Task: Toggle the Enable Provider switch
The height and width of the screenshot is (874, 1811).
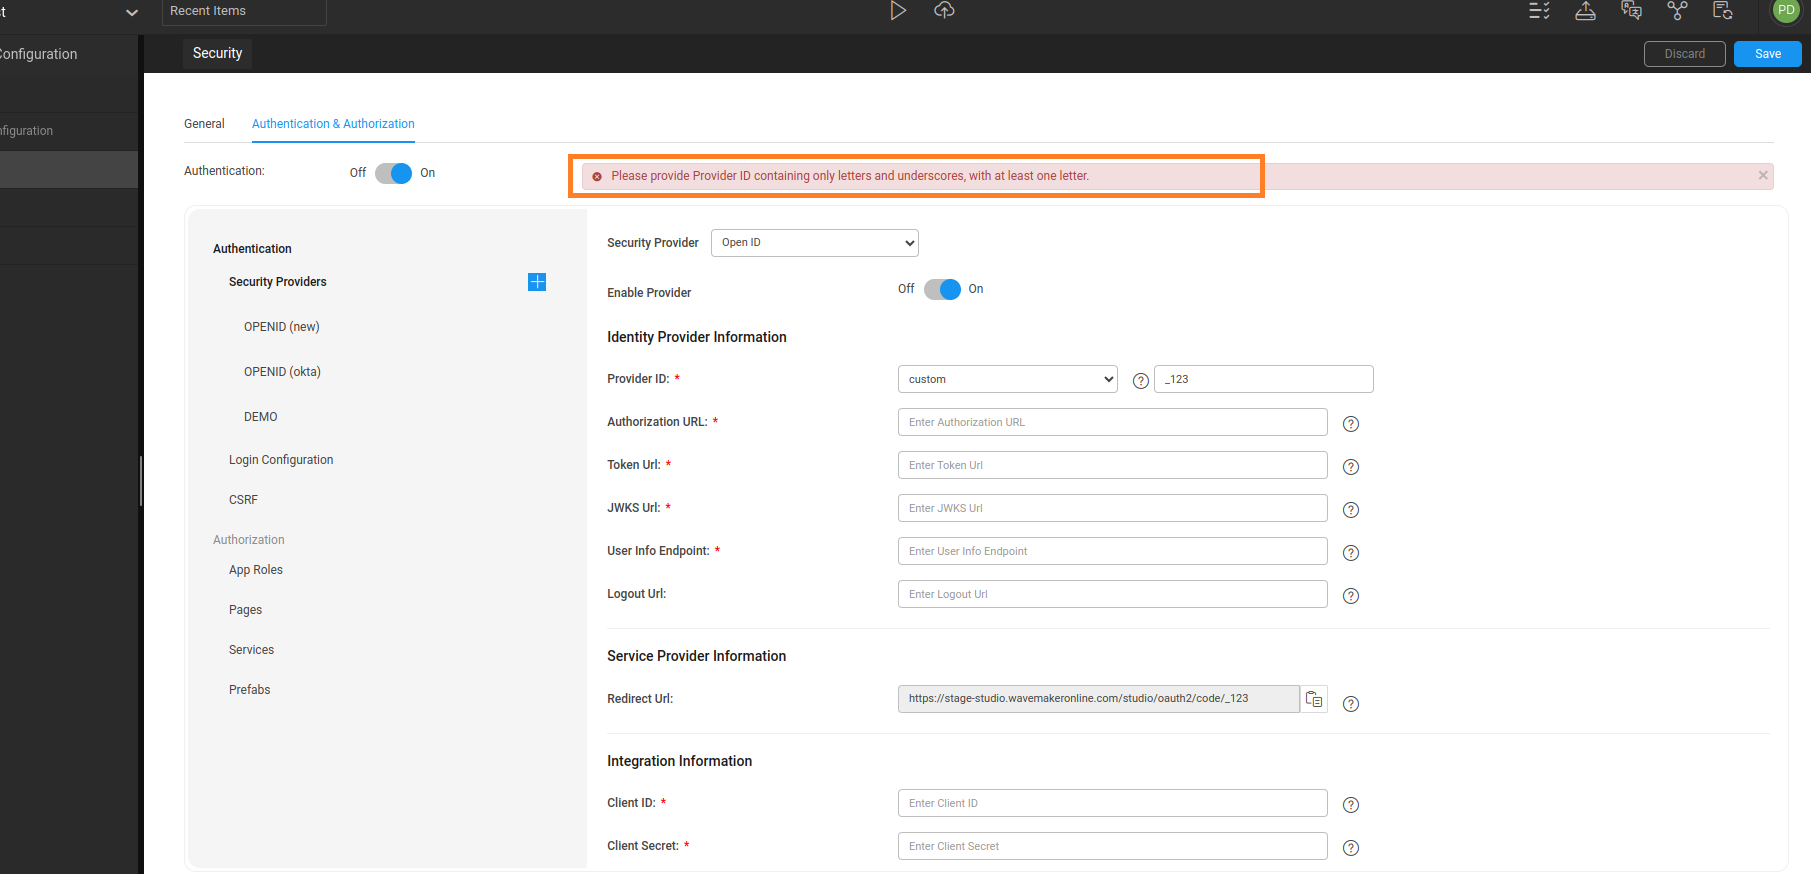Action: point(942,289)
